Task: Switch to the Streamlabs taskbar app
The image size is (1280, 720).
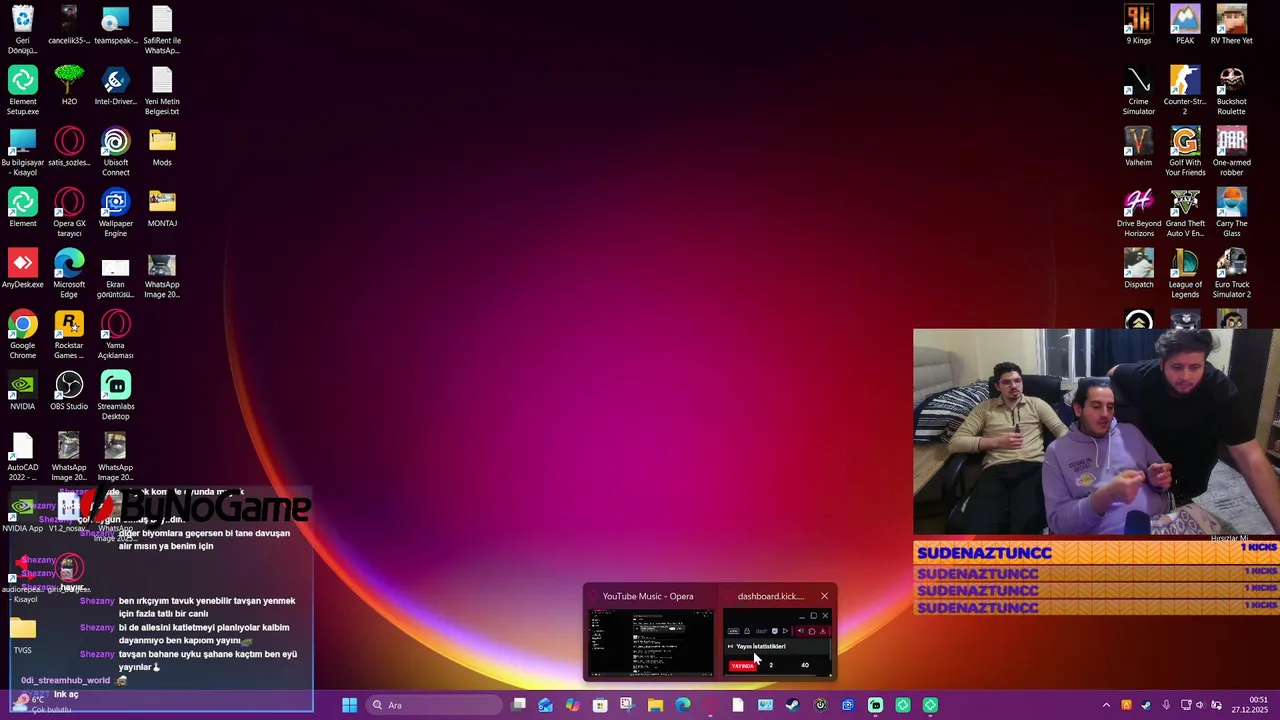Action: (x=875, y=705)
